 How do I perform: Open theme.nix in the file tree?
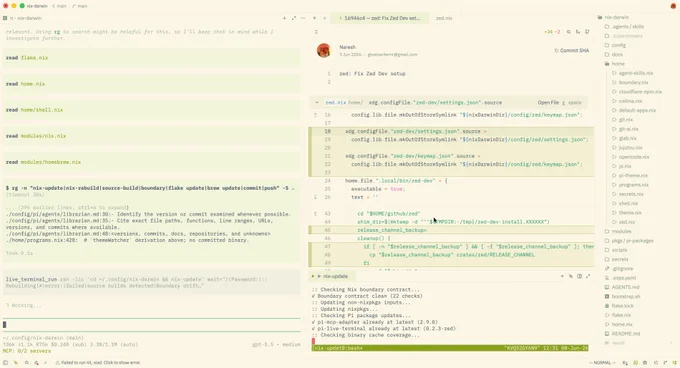tap(626, 213)
